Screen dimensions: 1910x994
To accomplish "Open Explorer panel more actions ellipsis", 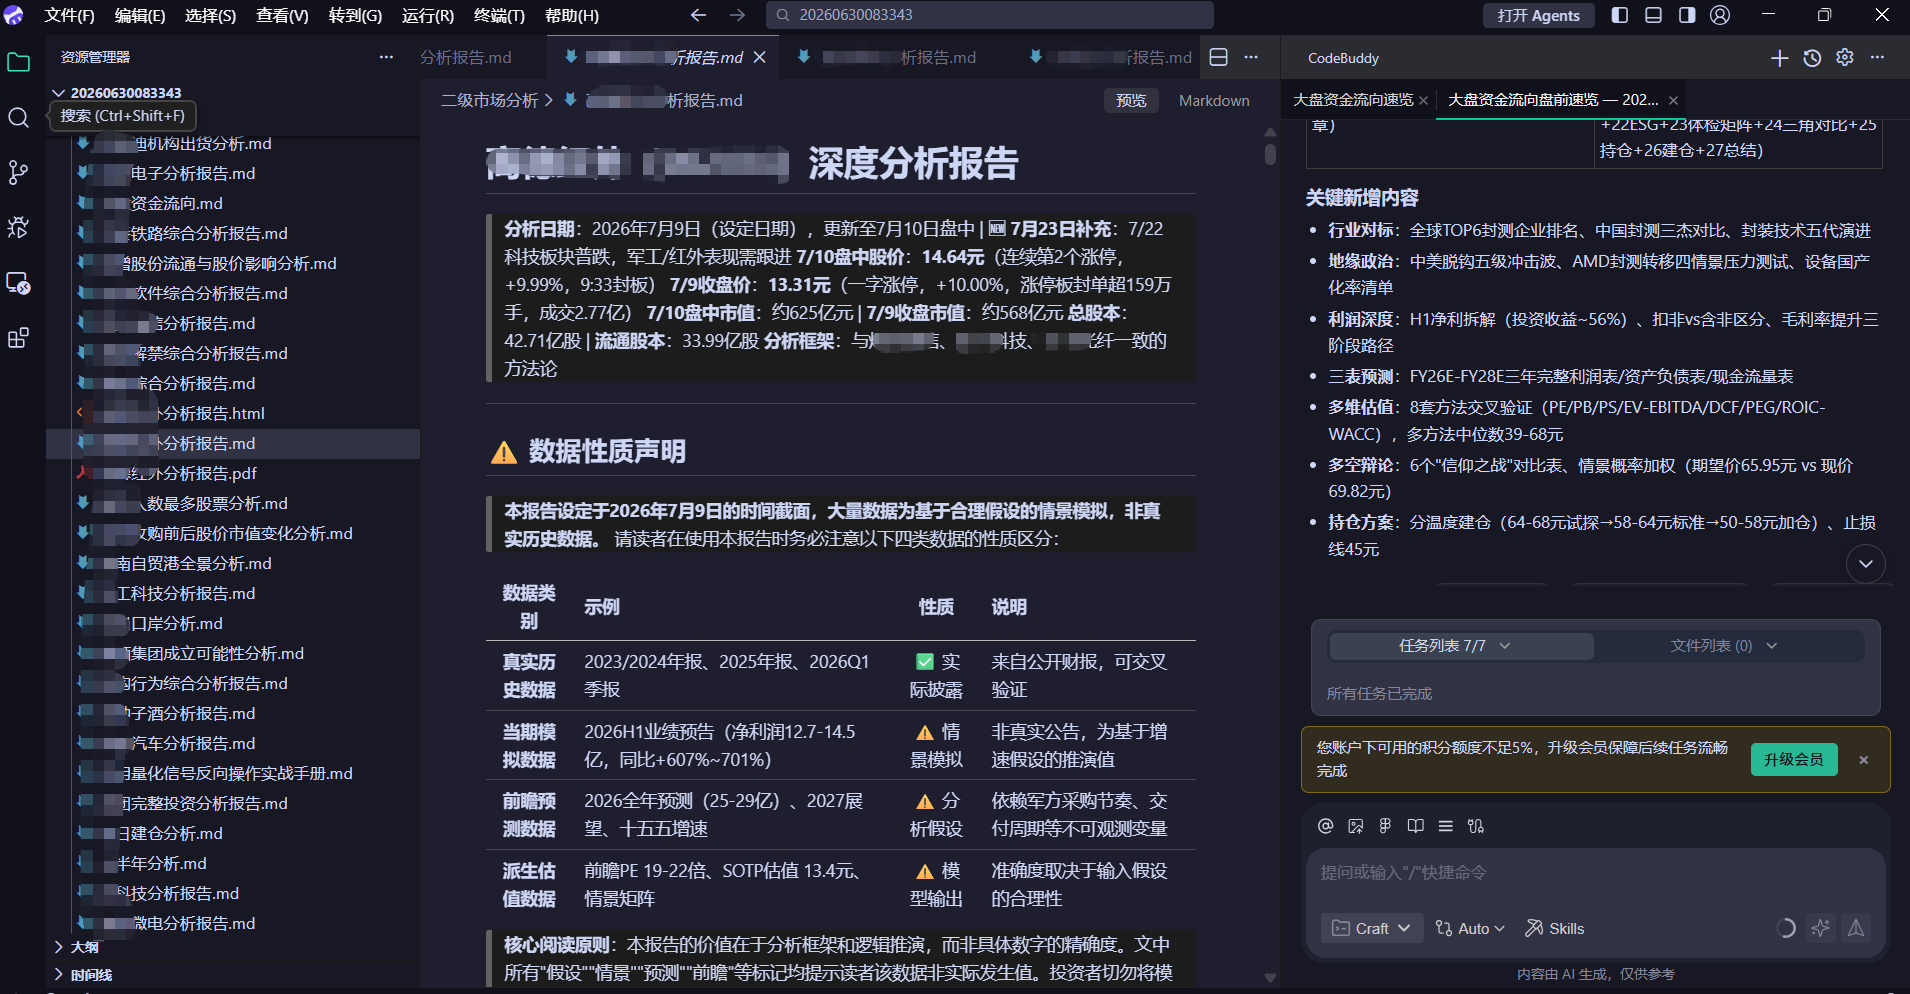I will point(386,57).
